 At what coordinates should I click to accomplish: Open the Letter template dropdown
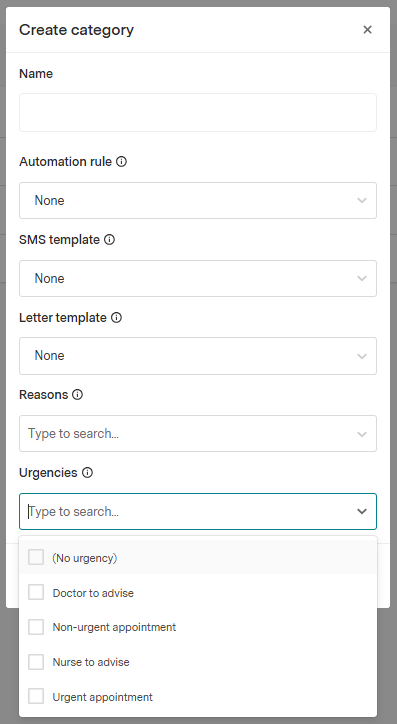click(x=198, y=356)
